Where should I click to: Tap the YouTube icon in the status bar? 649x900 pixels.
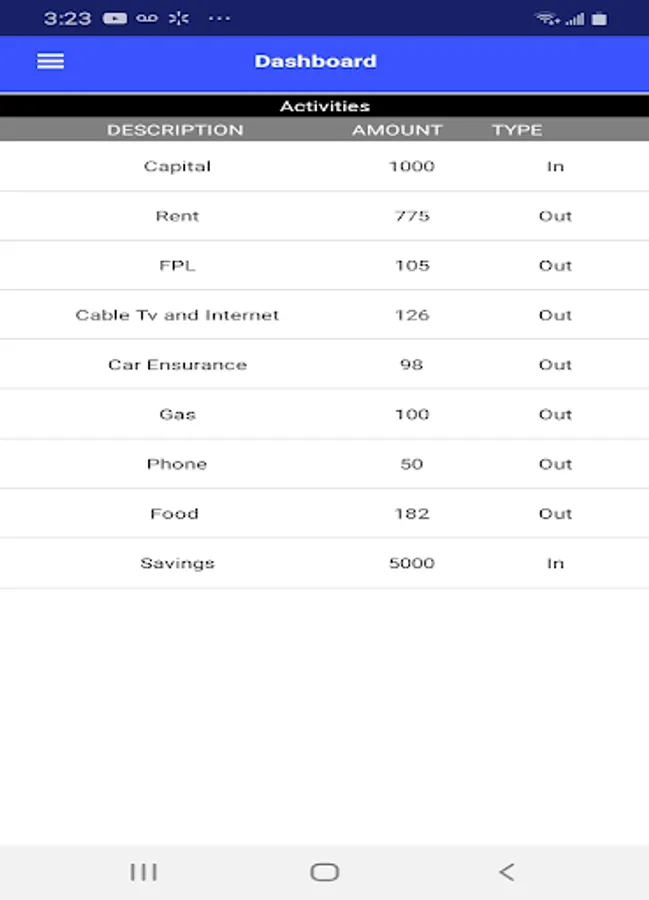click(x=113, y=17)
